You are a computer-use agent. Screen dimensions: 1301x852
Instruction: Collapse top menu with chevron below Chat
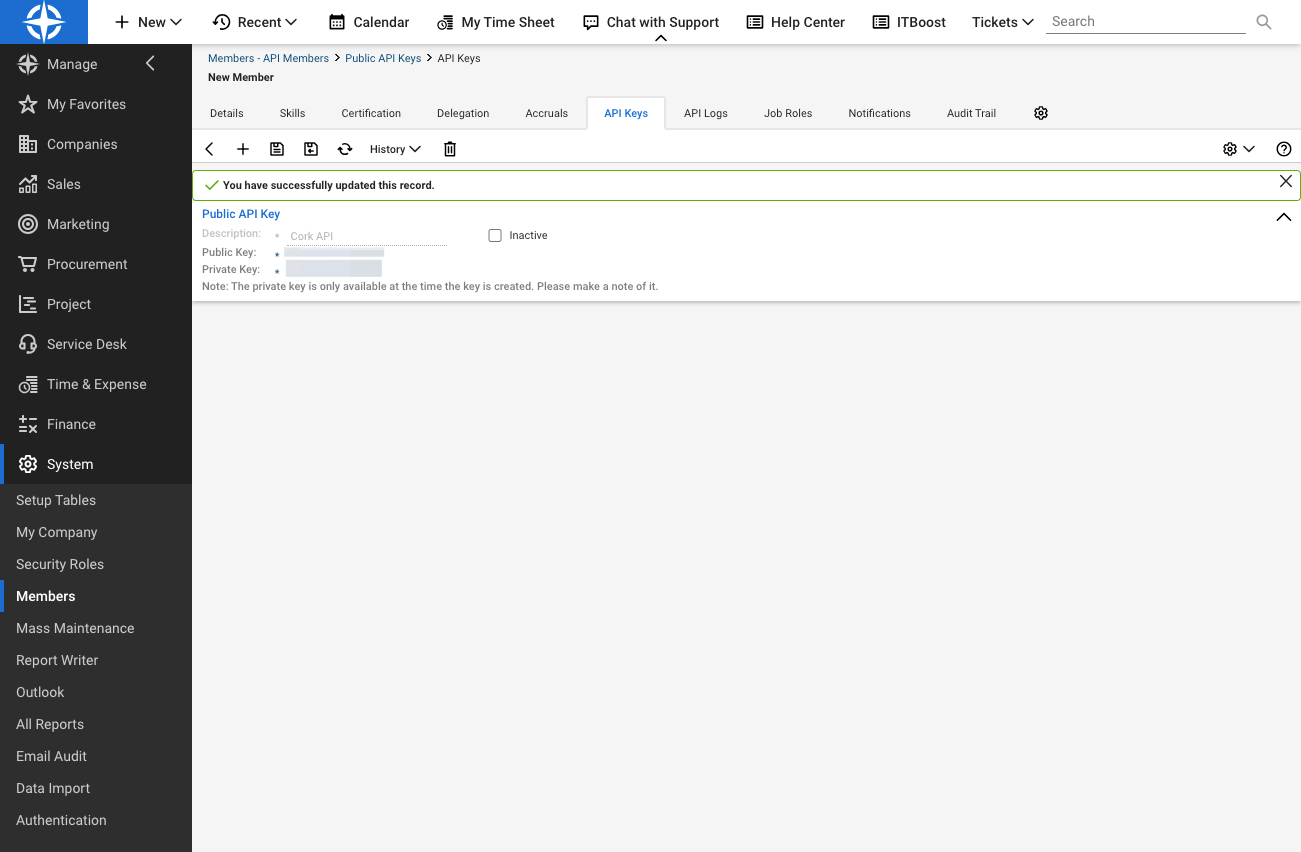point(661,38)
